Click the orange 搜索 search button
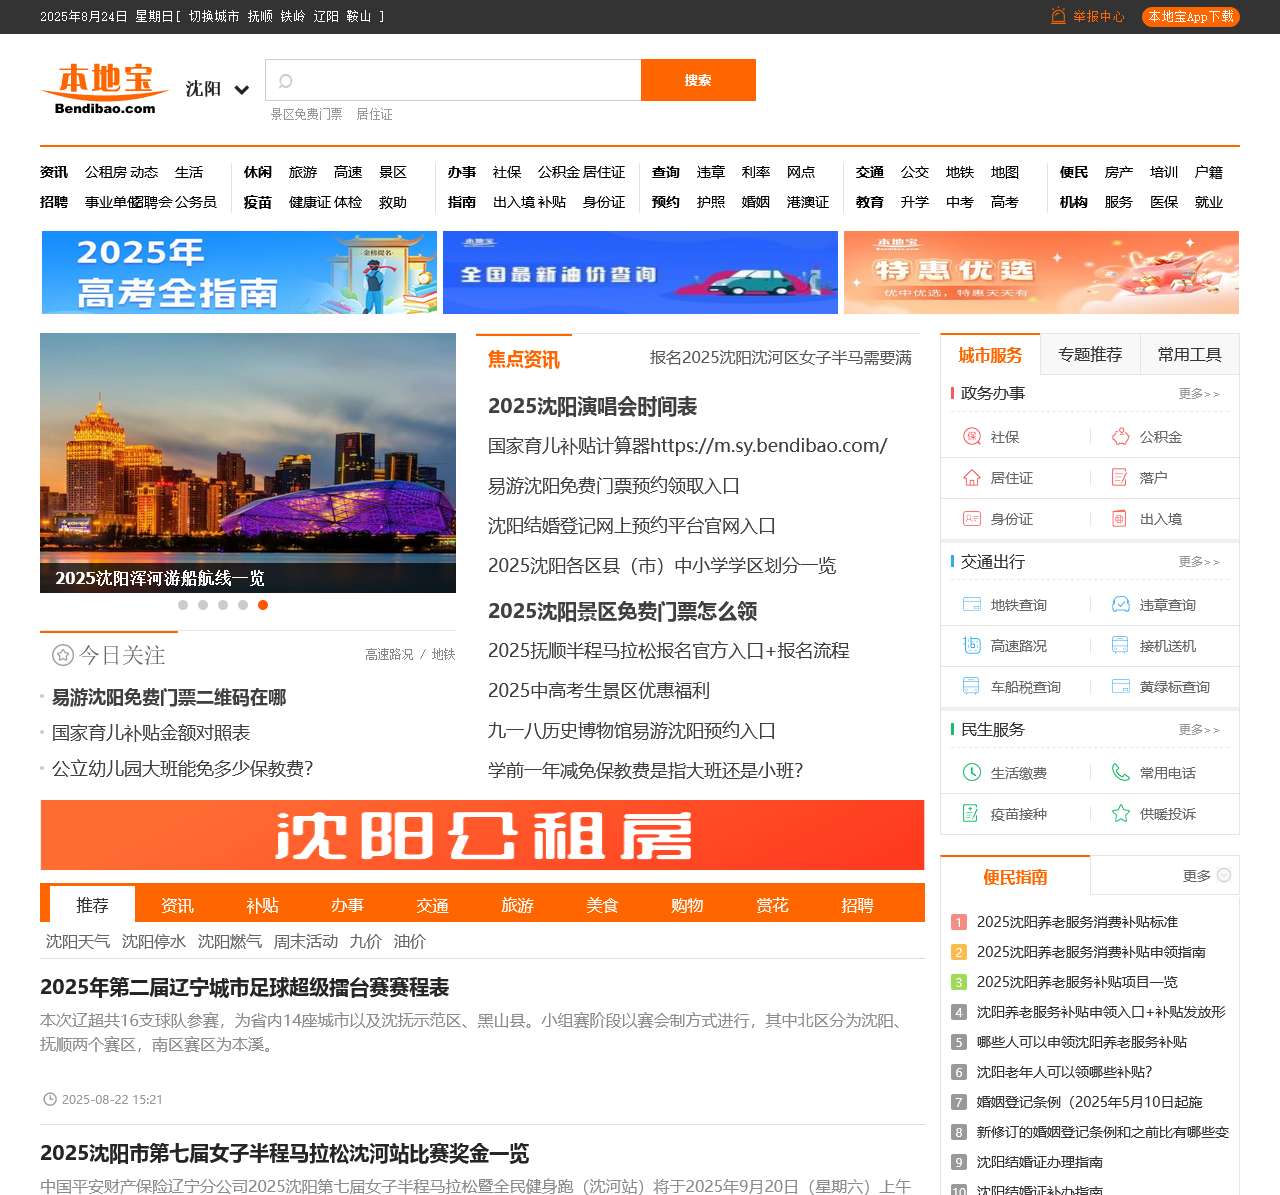This screenshot has height=1195, width=1280. point(698,80)
